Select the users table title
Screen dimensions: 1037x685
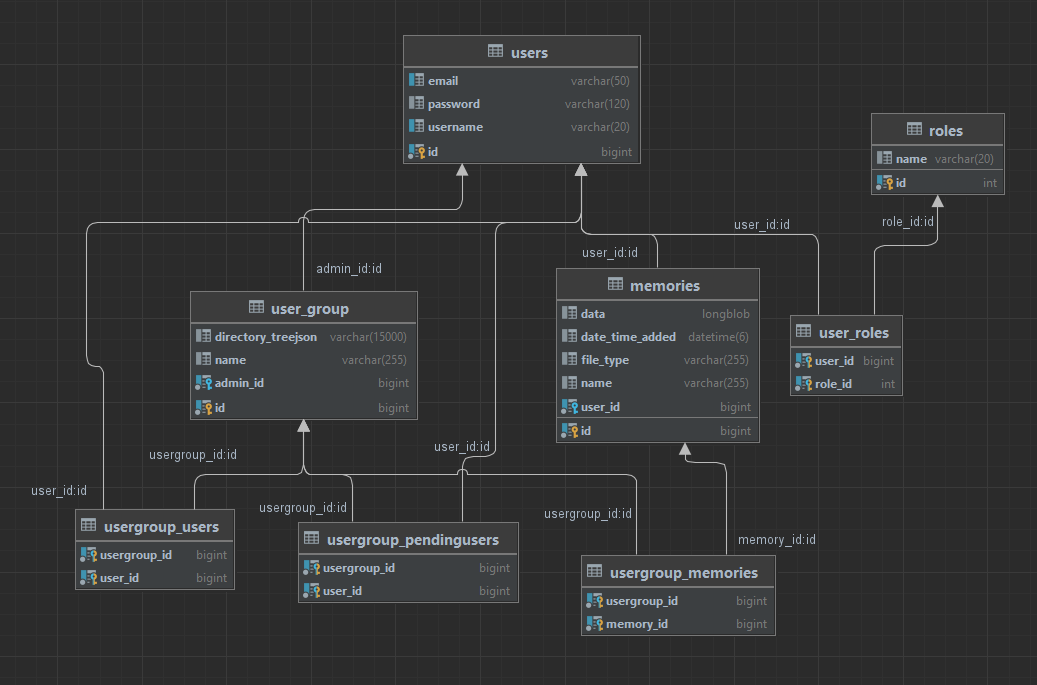pyautogui.click(x=529, y=52)
